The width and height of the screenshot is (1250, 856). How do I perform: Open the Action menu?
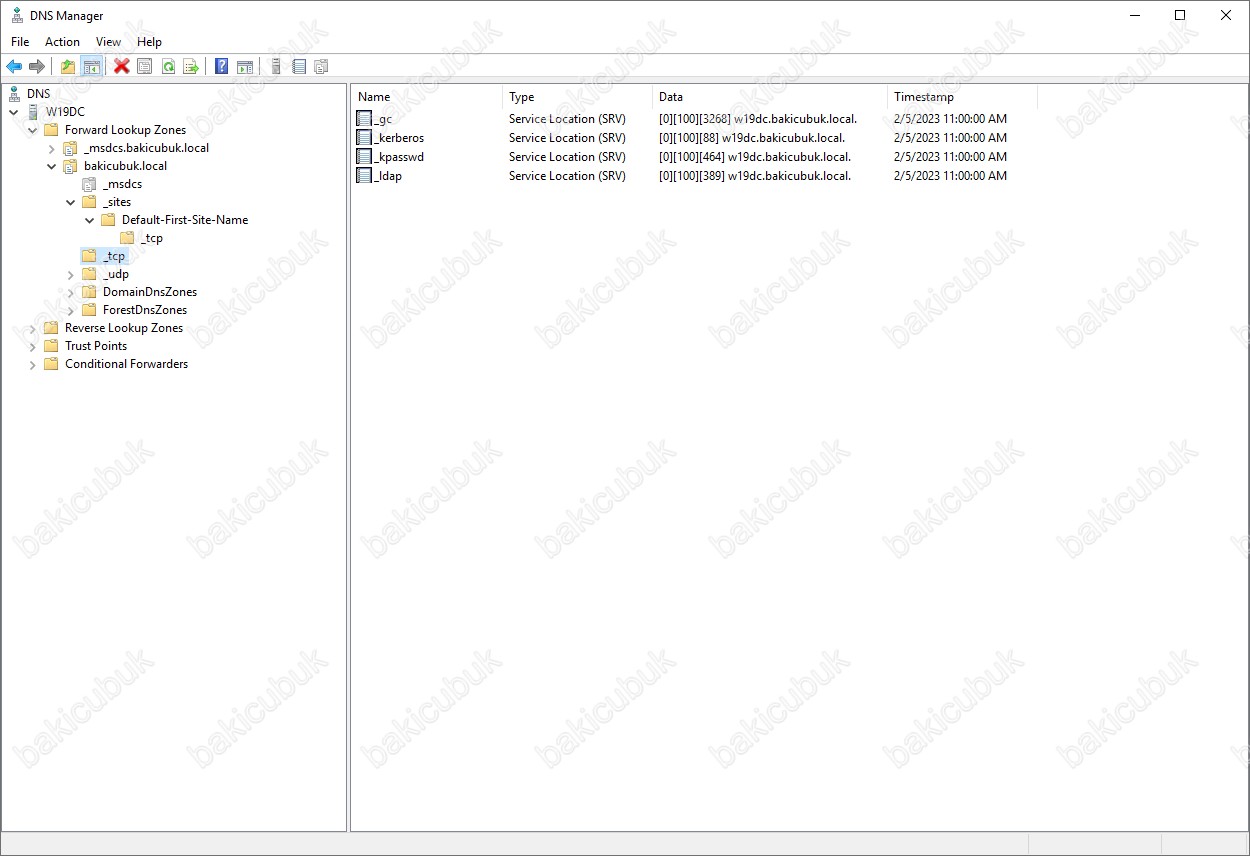point(62,42)
